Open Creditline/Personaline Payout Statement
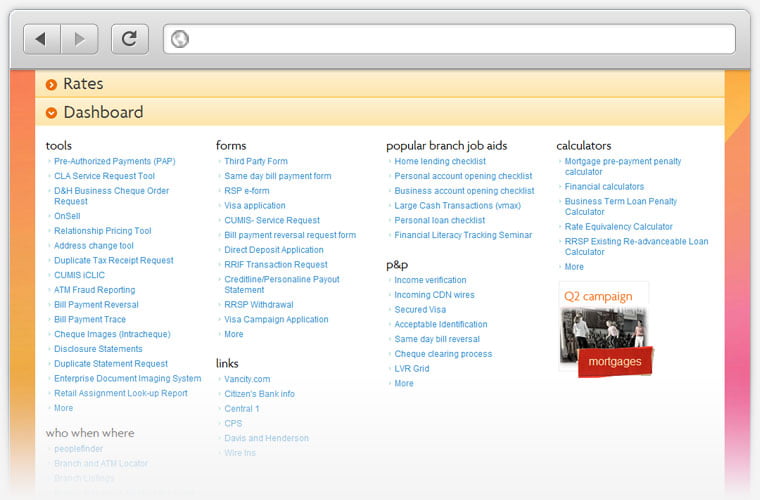Image resolution: width=760 pixels, height=500 pixels. (282, 284)
